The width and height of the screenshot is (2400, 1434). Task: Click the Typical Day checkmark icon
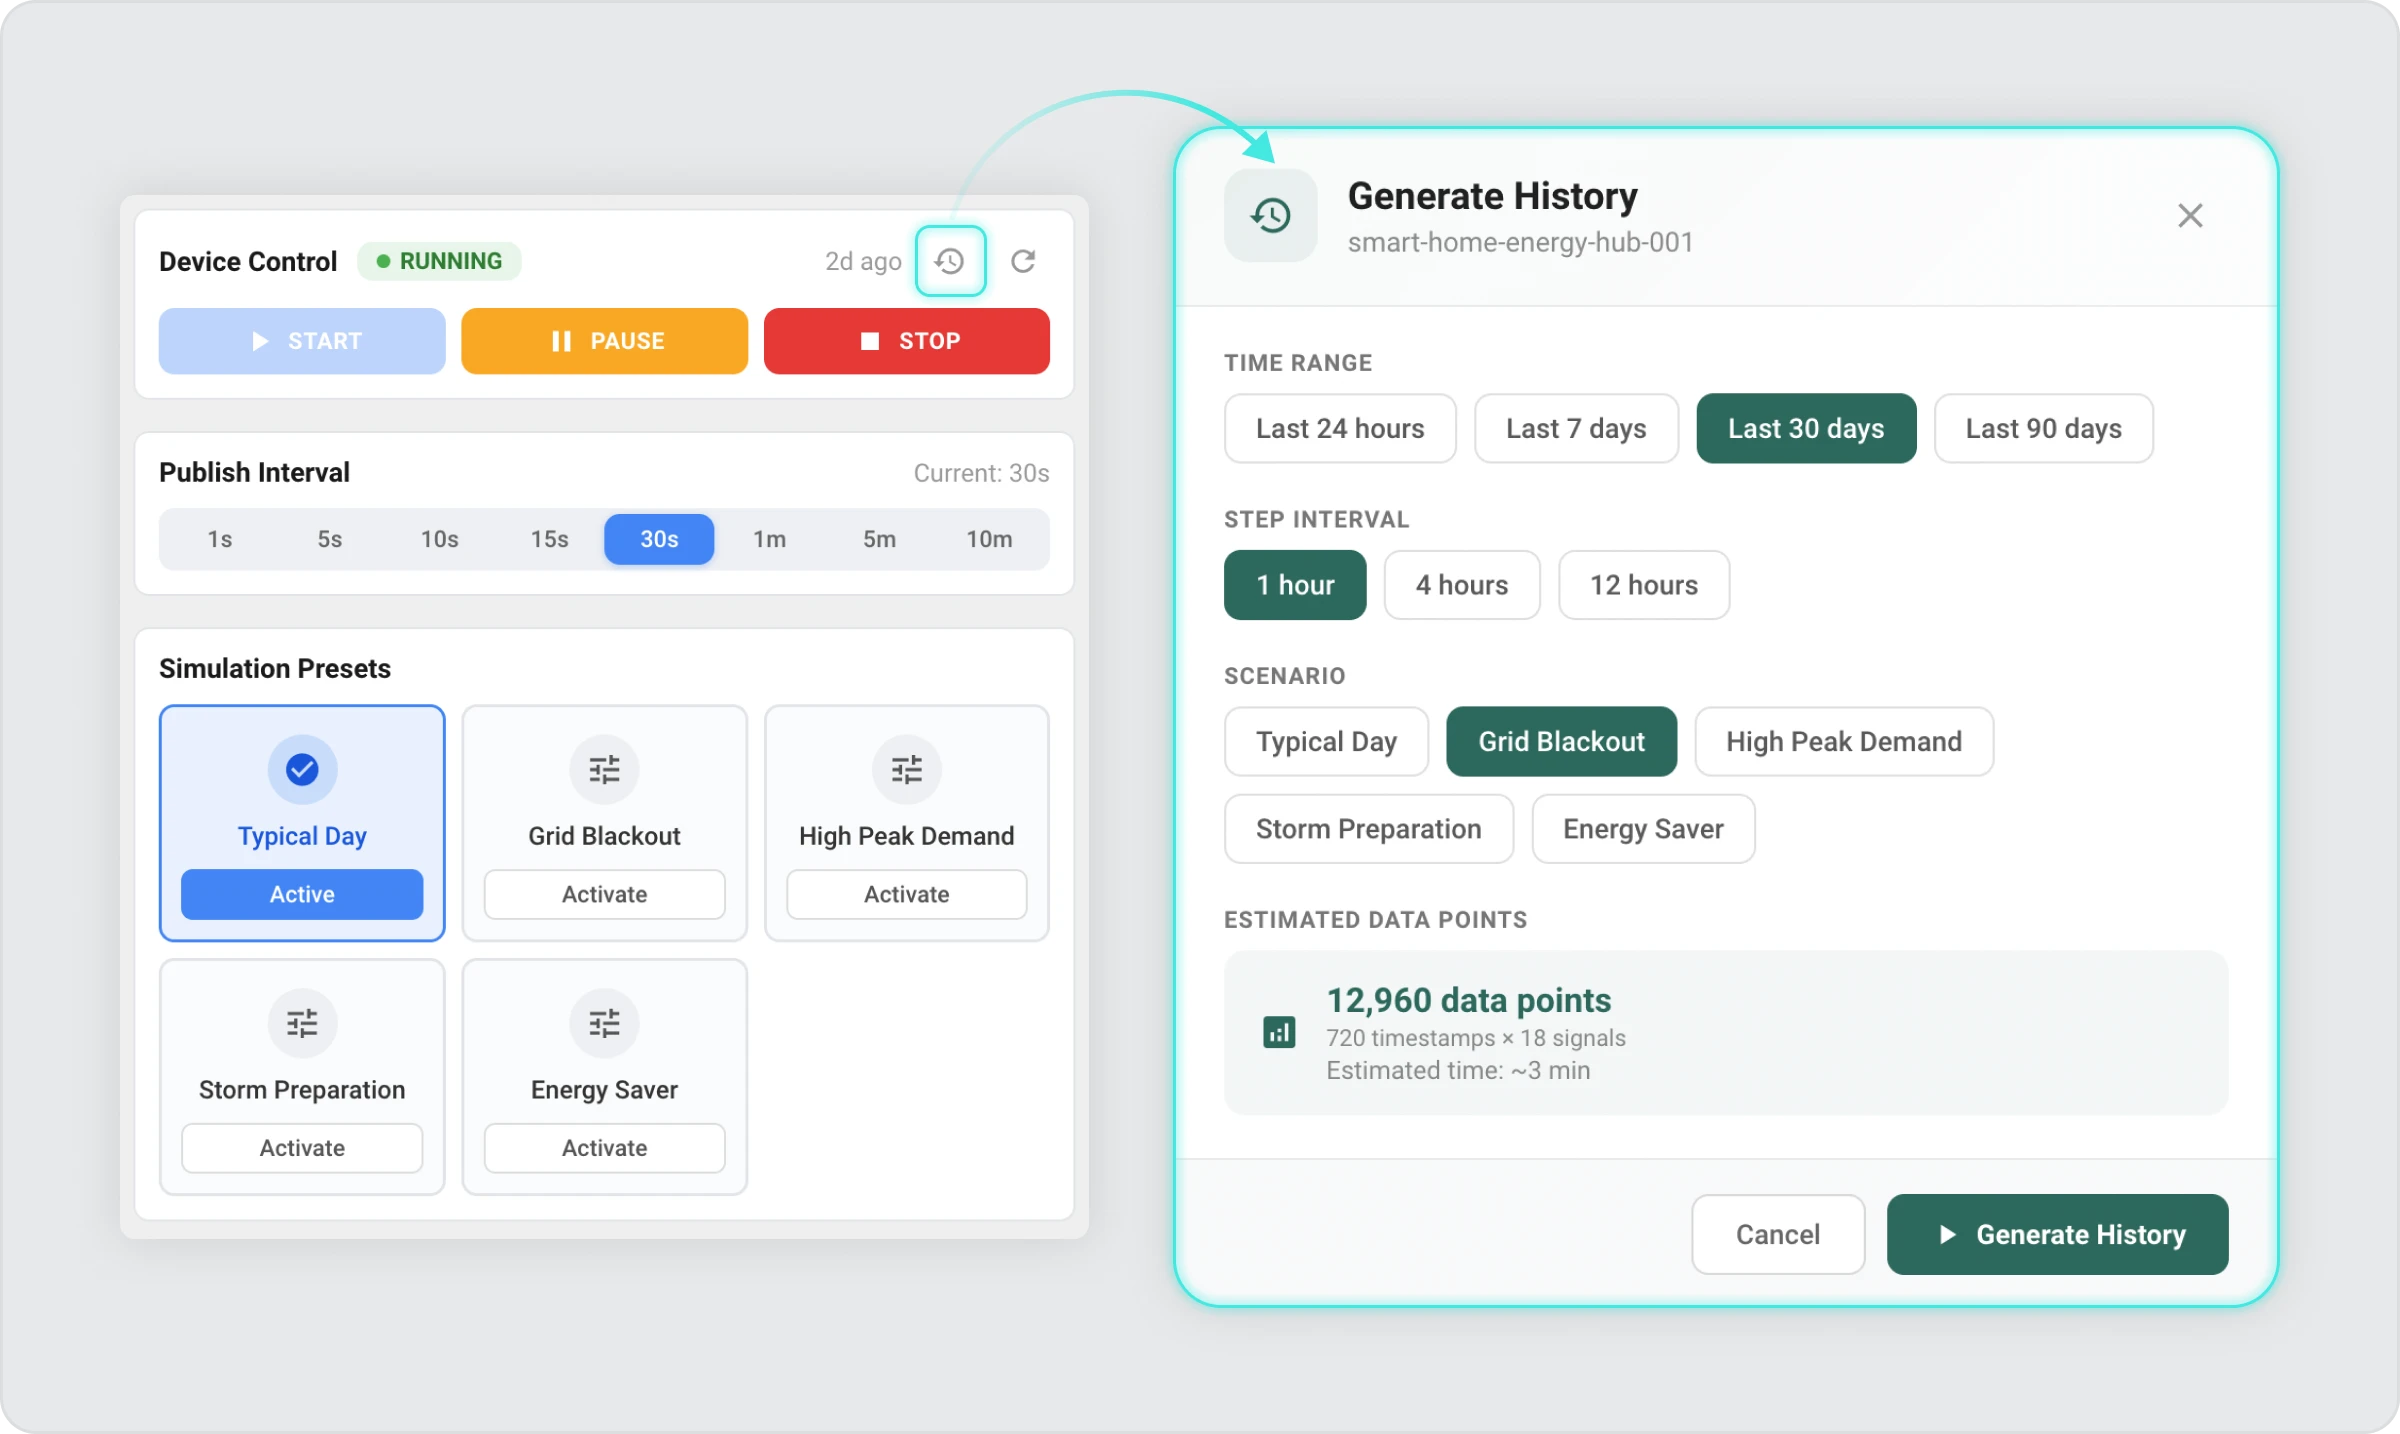click(x=302, y=770)
